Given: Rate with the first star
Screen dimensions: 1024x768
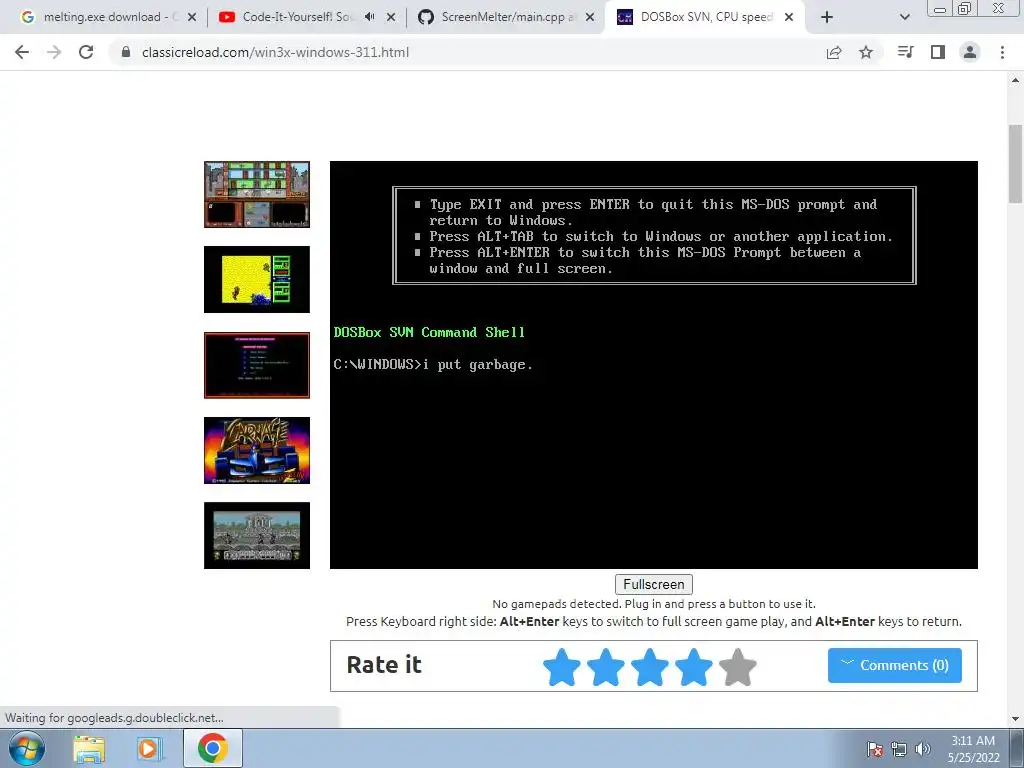Looking at the screenshot, I should click(x=562, y=667).
